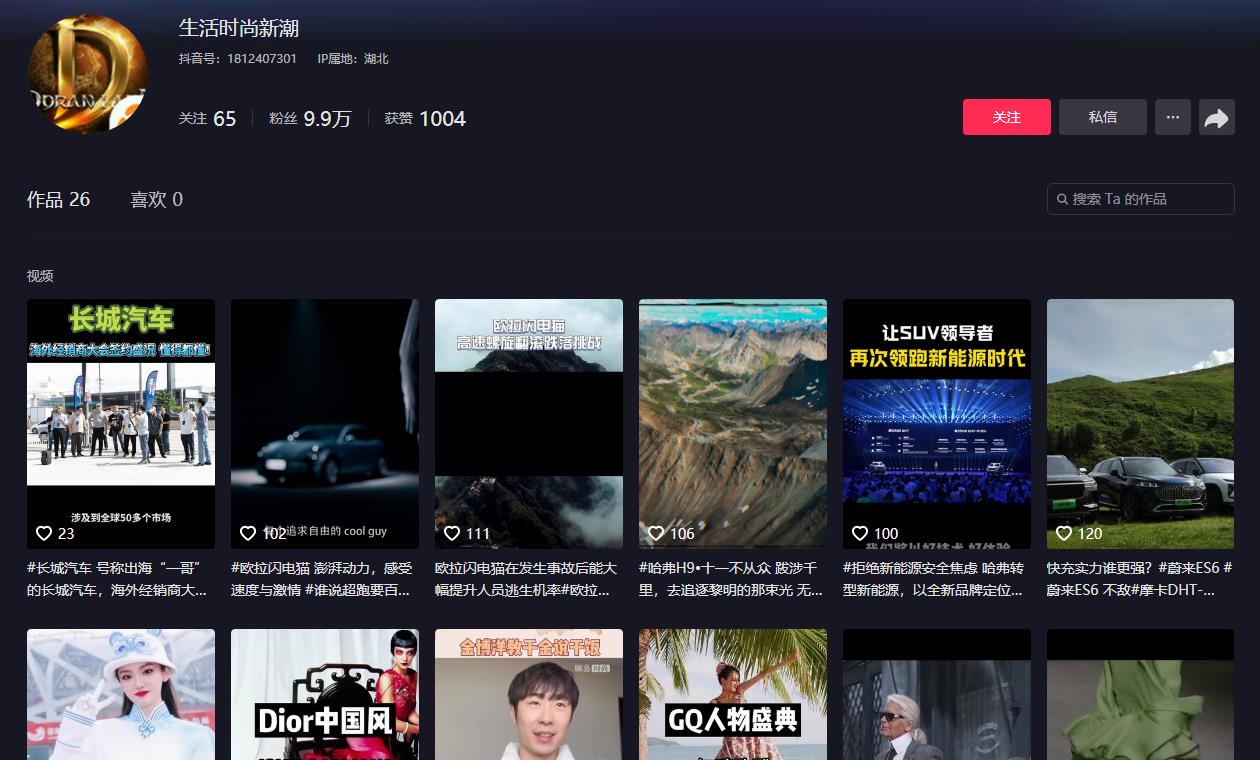Open the white-haired man with sunglasses video
The width and height of the screenshot is (1260, 760).
point(937,694)
